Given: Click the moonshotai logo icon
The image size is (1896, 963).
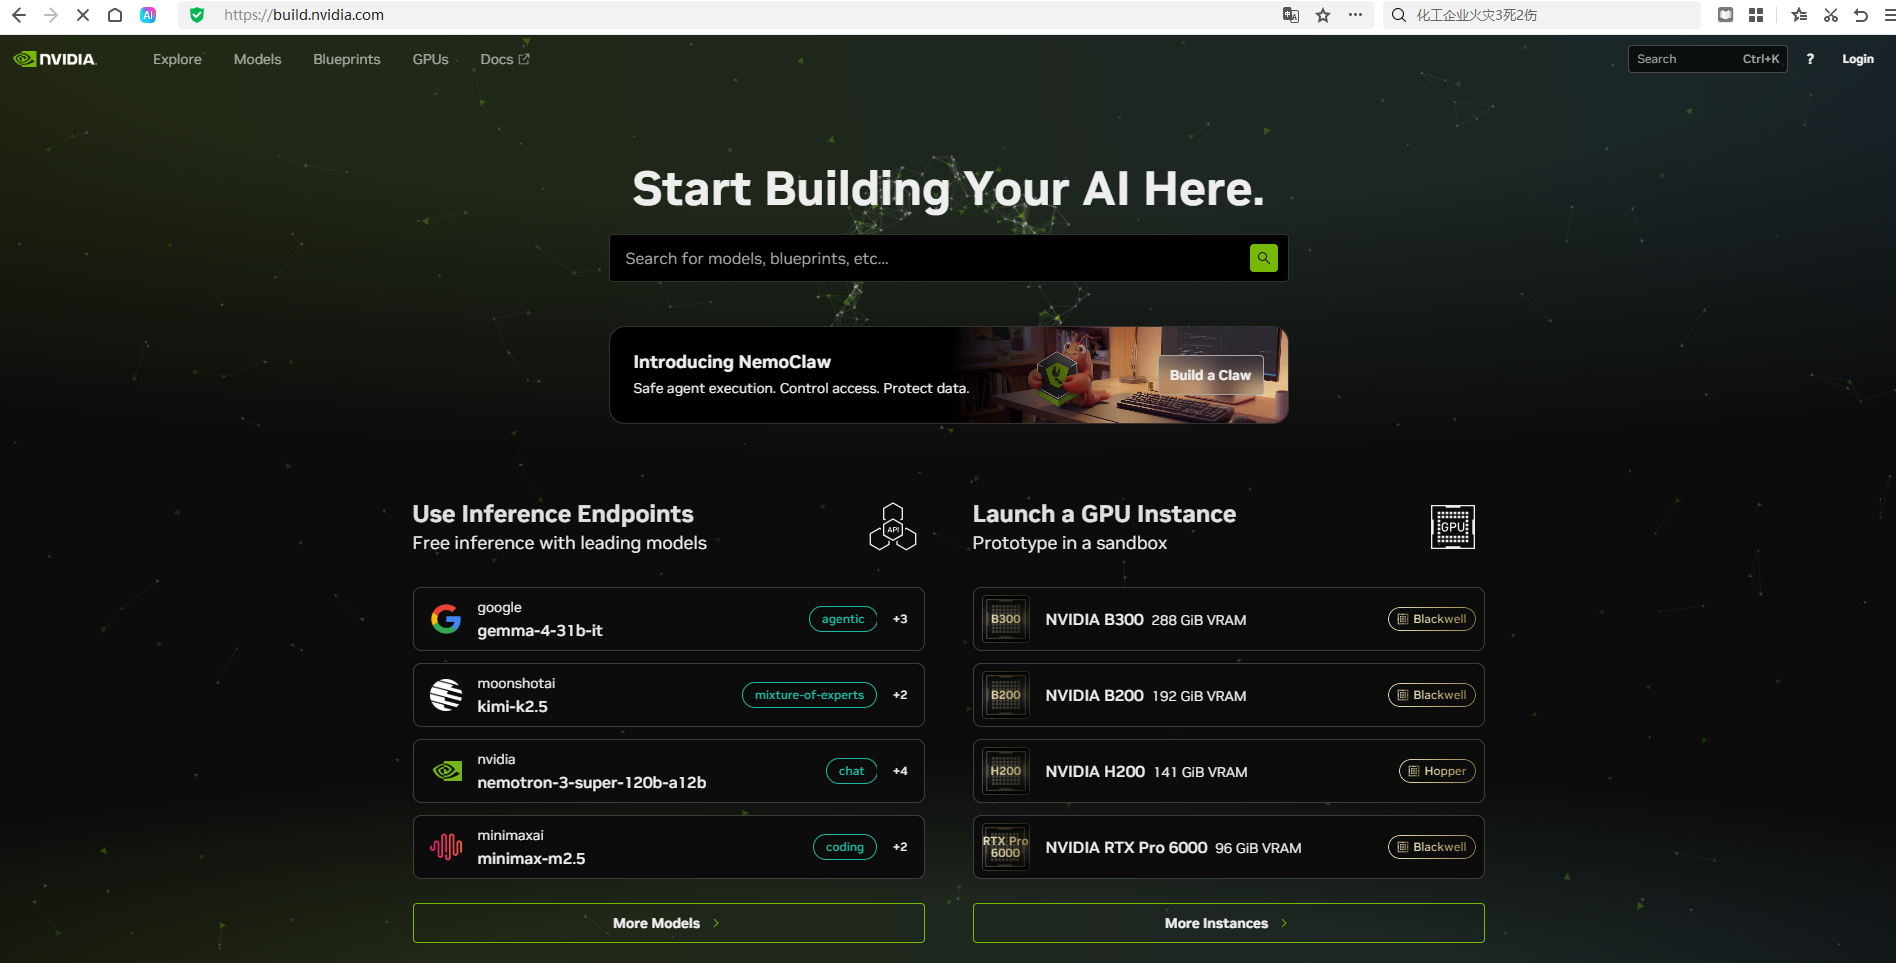Looking at the screenshot, I should (x=446, y=695).
